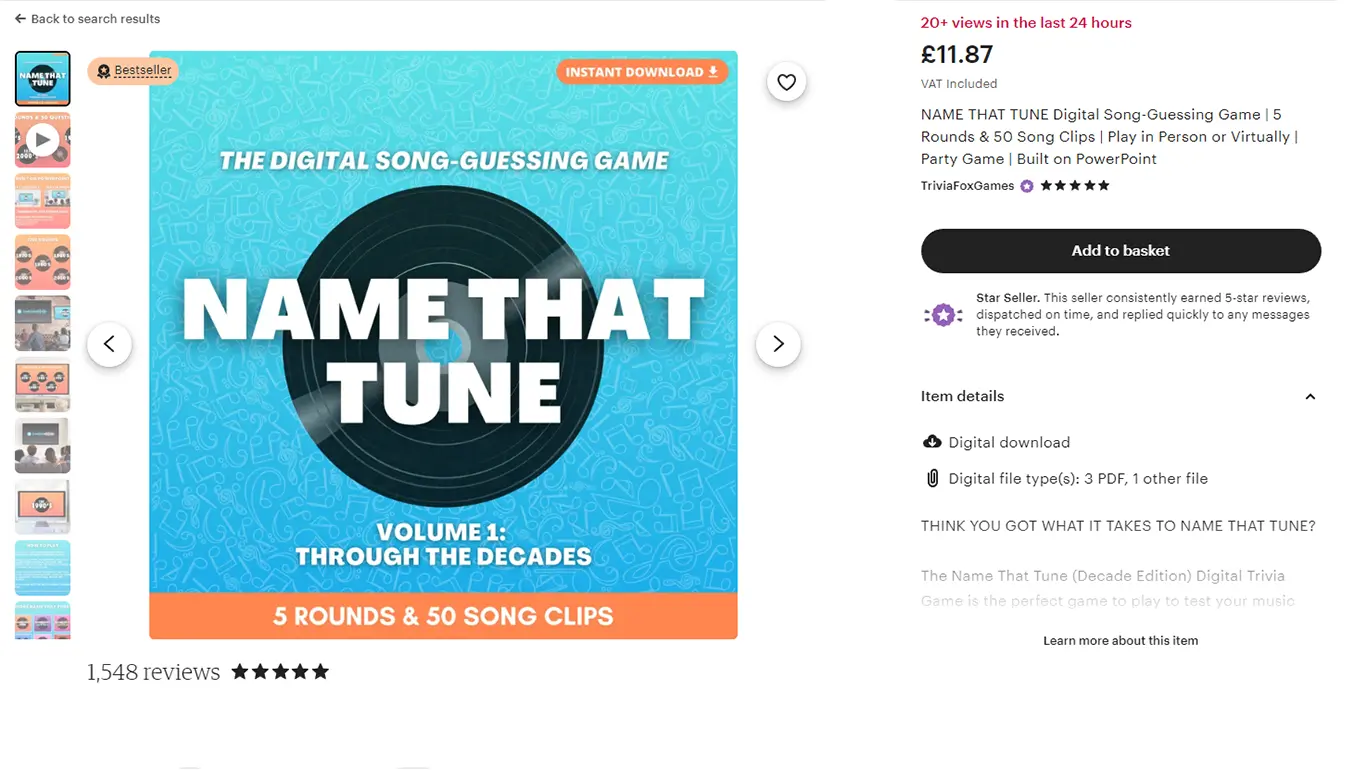
Task: Go back to search results
Action: [87, 18]
